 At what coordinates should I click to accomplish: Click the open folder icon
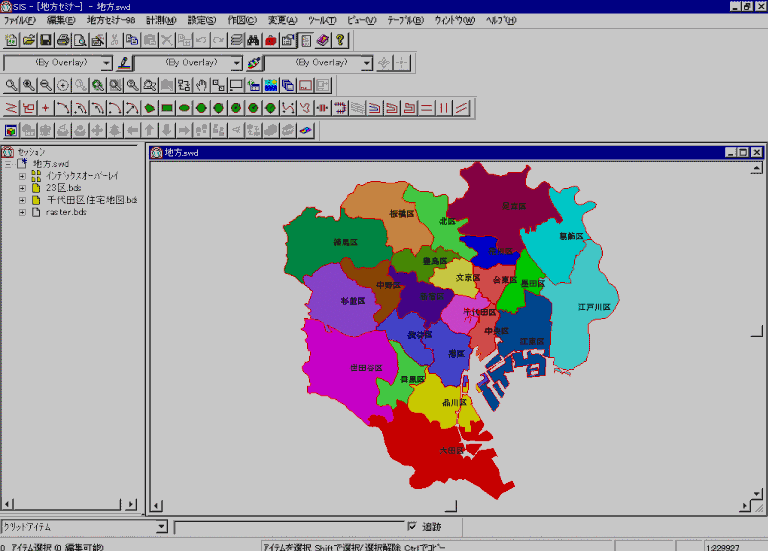pos(29,40)
